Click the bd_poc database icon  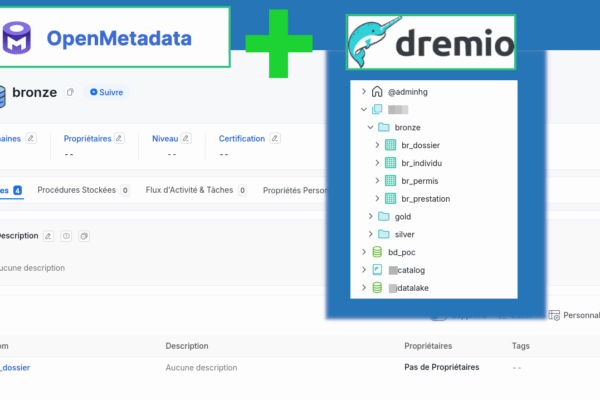(377, 252)
